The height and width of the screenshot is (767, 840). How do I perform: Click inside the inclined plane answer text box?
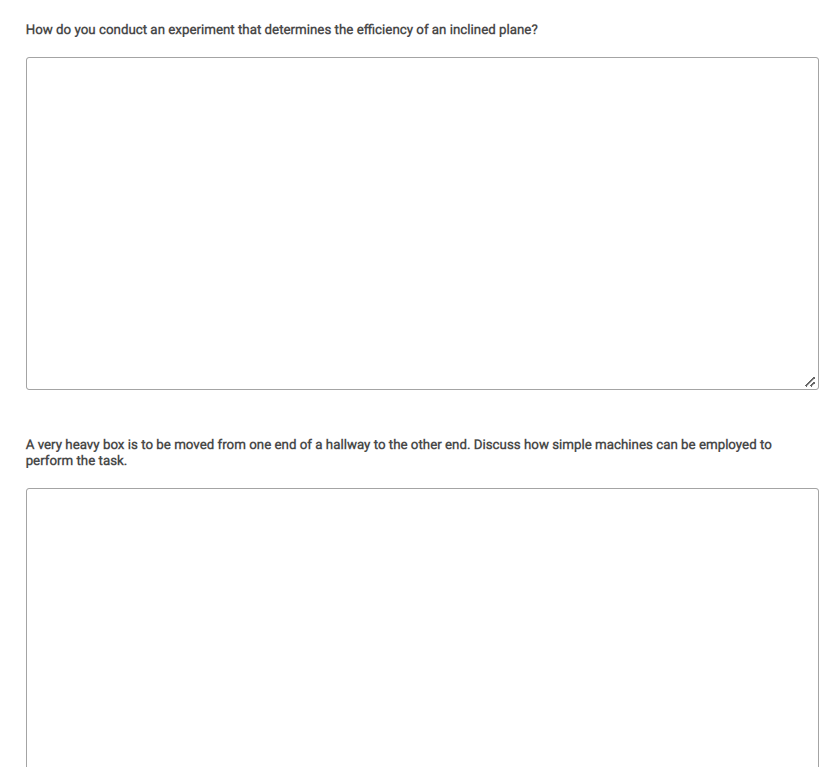(x=422, y=223)
